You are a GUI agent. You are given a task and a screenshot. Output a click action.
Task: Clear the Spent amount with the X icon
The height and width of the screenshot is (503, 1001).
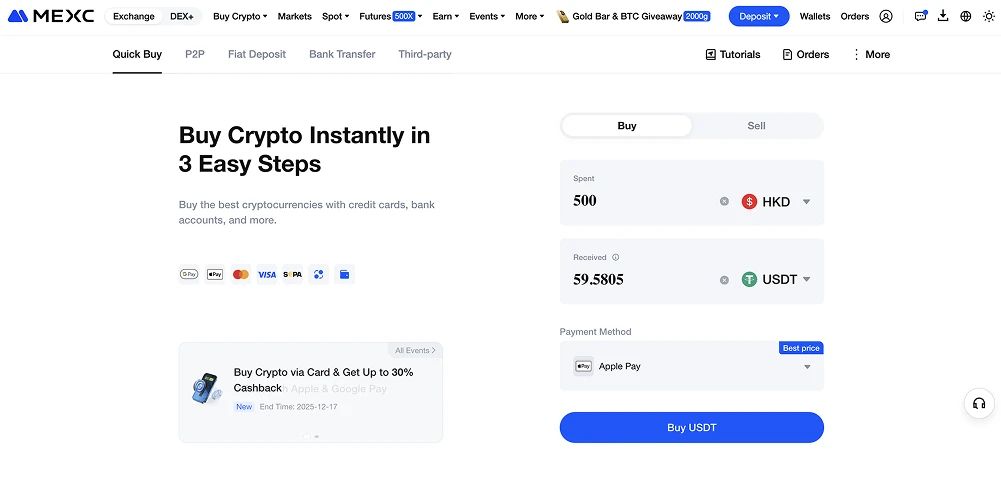(725, 202)
